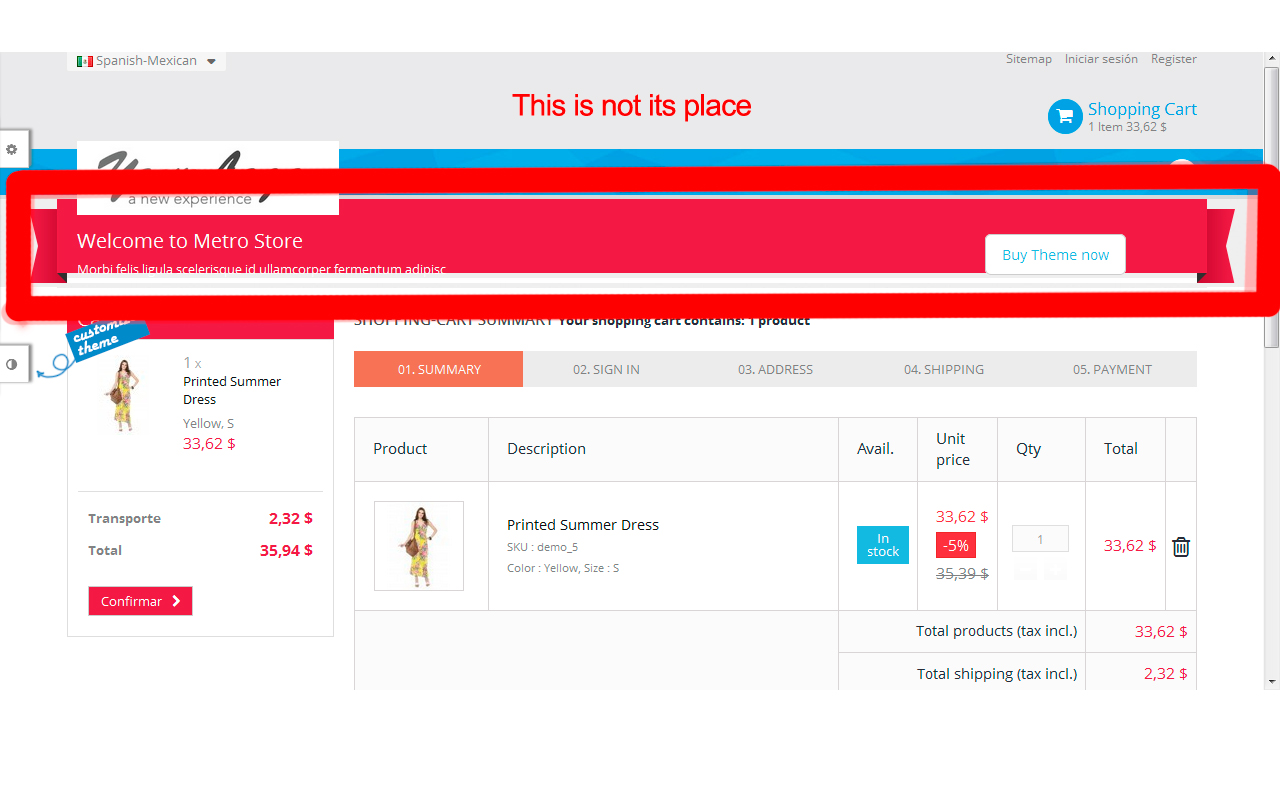Click the 'SKU : demo_5' text
Image resolution: width=1280 pixels, height=800 pixels.
coord(542,547)
